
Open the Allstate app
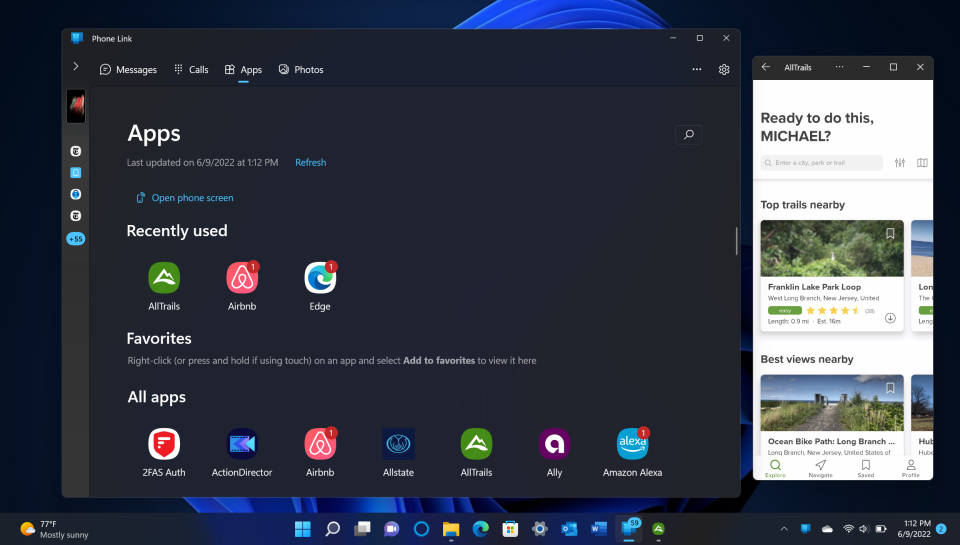(399, 444)
